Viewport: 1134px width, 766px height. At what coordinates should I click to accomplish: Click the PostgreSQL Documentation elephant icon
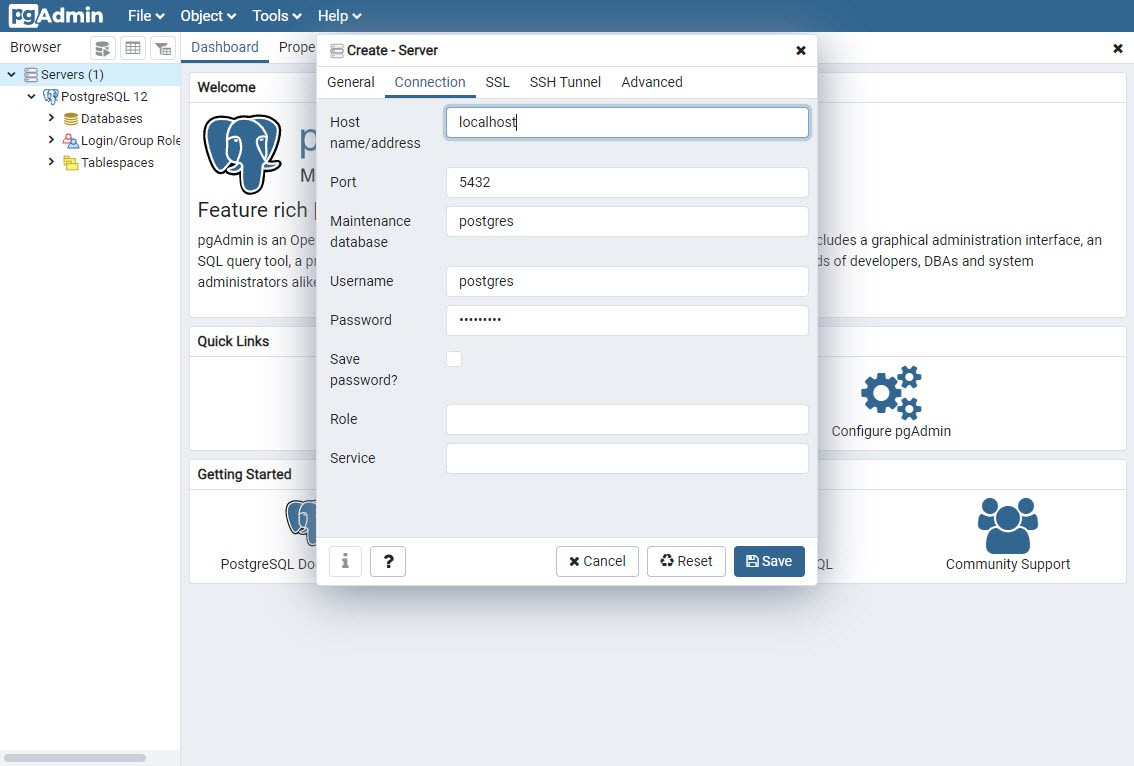(302, 522)
